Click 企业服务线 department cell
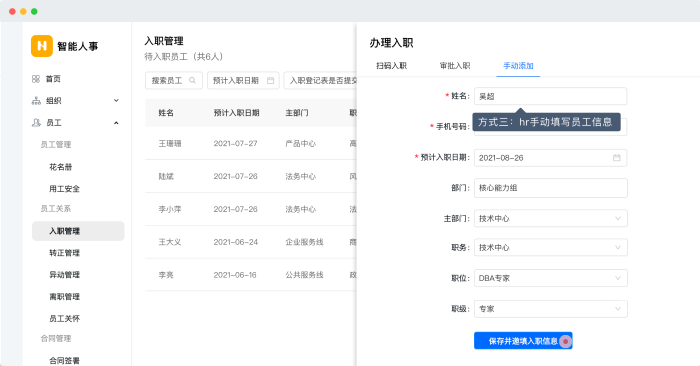Screen dimensions: 700x366 tap(304, 242)
